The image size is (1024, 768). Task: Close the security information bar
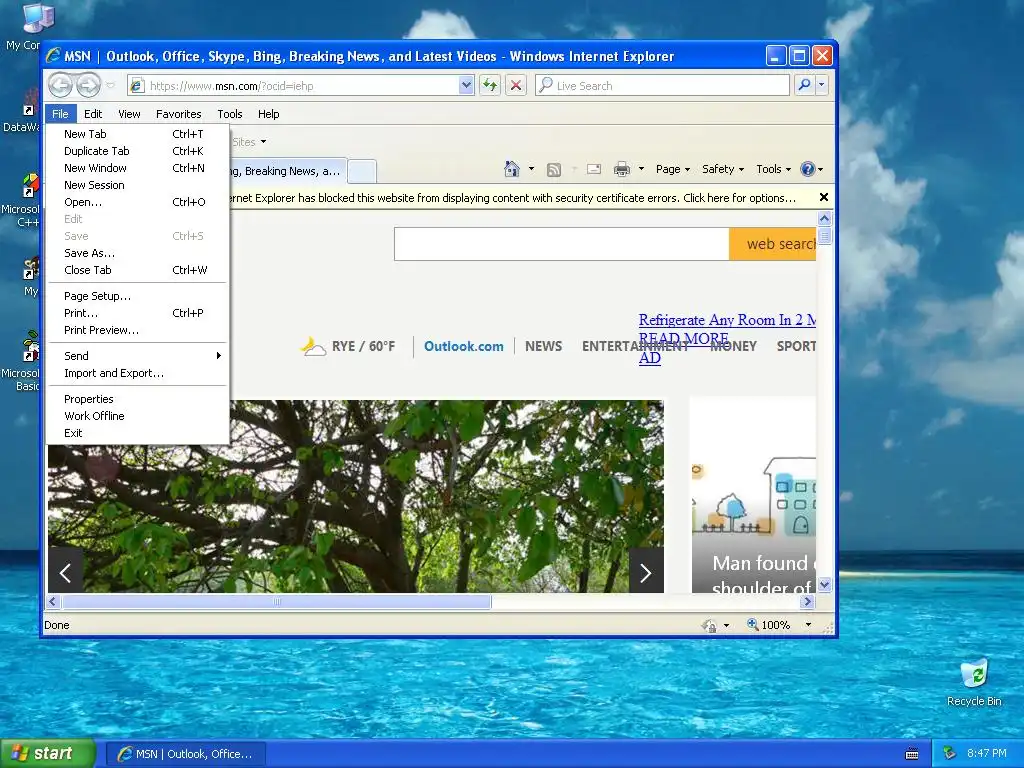click(824, 197)
